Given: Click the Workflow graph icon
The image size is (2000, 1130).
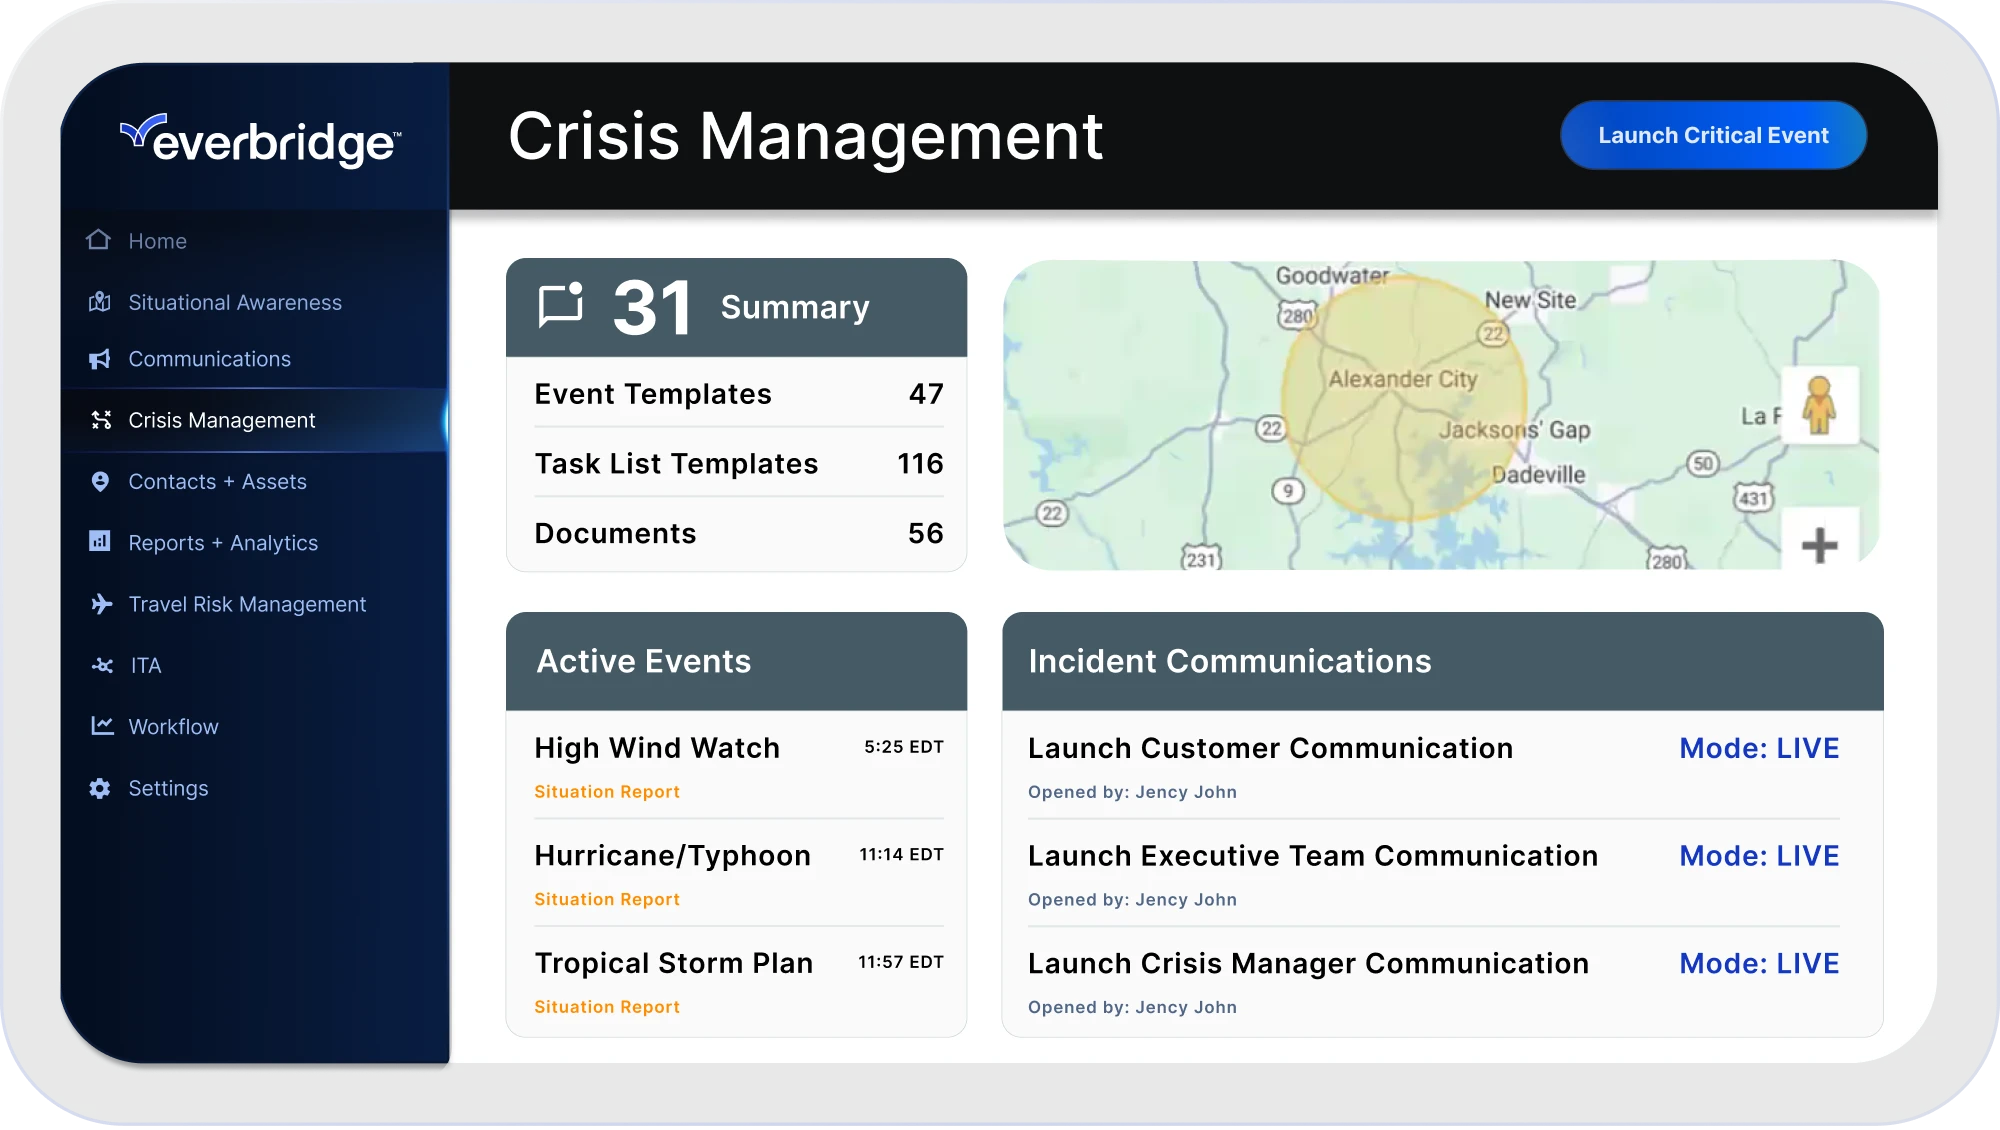Looking at the screenshot, I should pos(102,726).
